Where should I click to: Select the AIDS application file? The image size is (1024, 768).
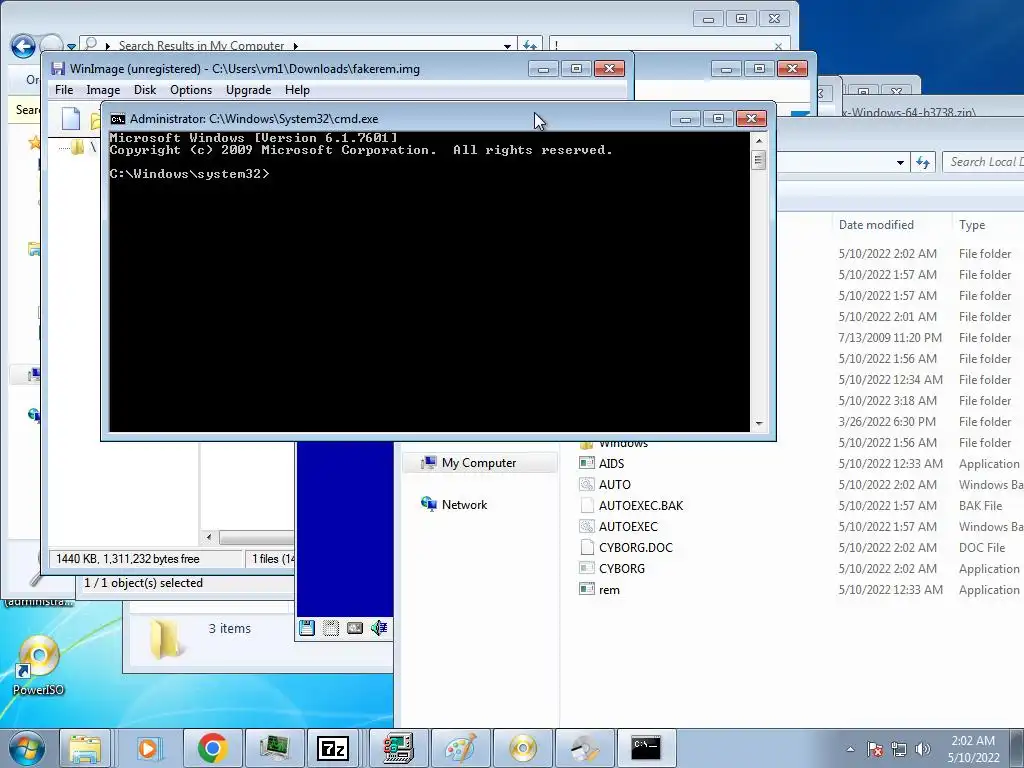pos(611,464)
